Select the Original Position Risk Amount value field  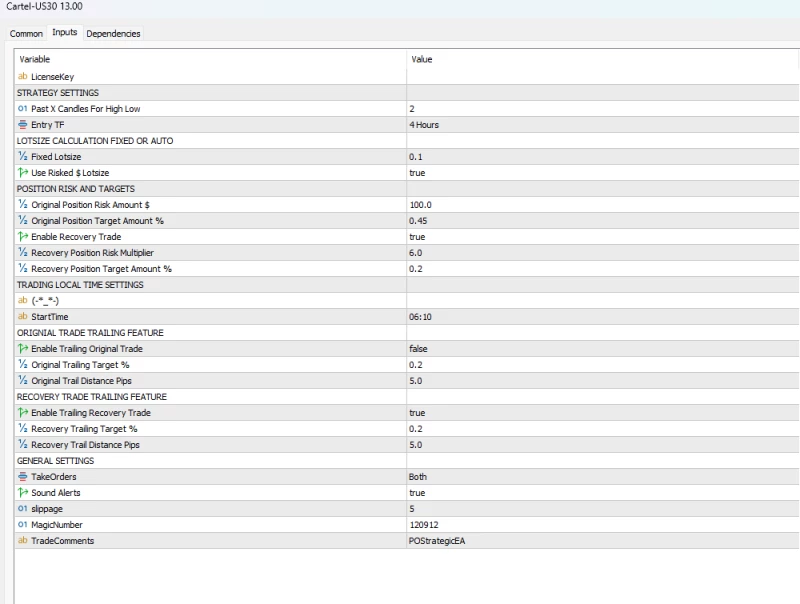(600, 205)
